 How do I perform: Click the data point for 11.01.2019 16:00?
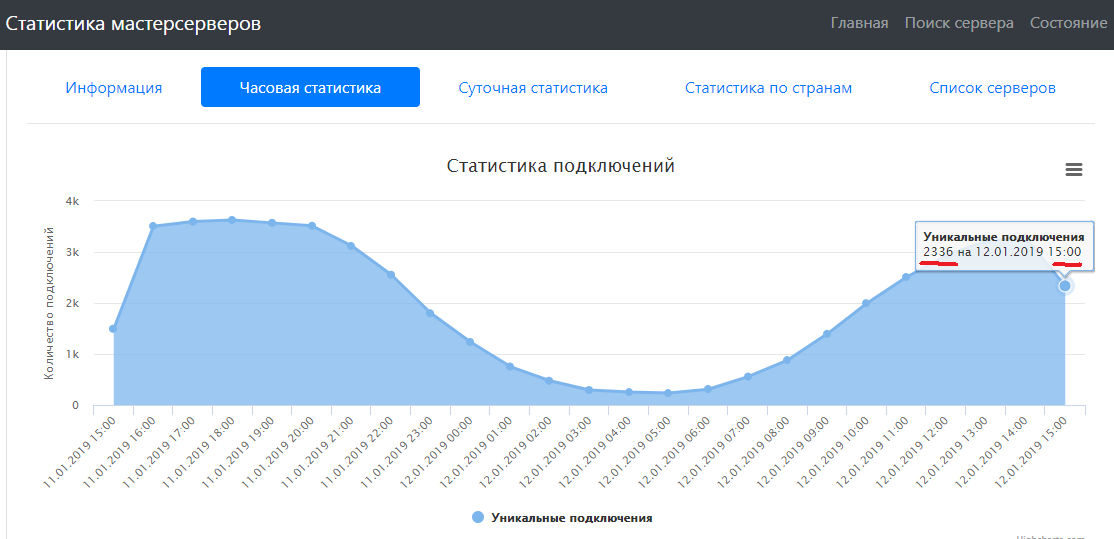click(153, 226)
